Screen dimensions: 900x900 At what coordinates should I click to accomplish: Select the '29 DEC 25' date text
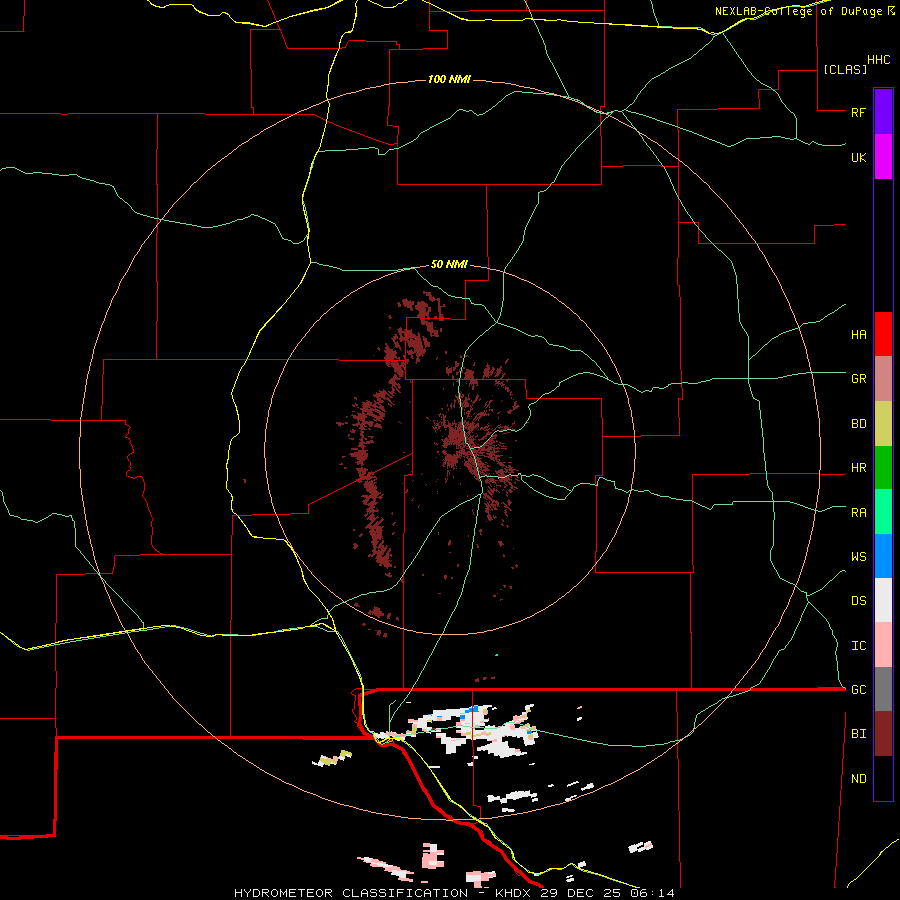click(x=581, y=893)
